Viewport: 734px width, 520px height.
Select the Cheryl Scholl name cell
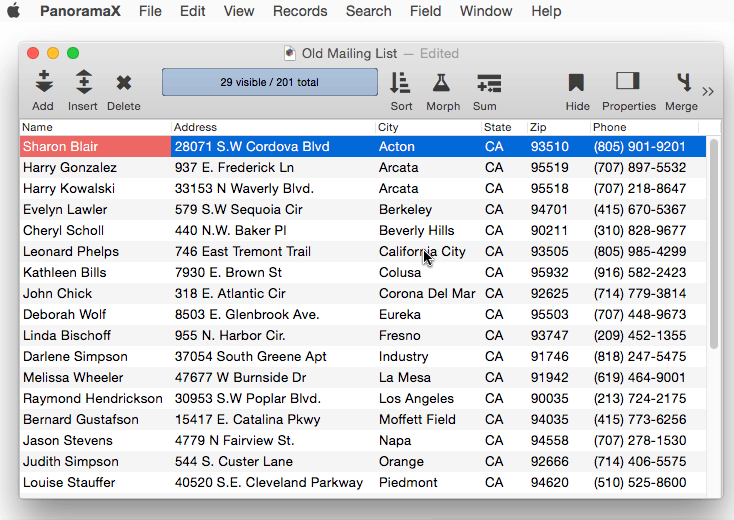point(95,231)
